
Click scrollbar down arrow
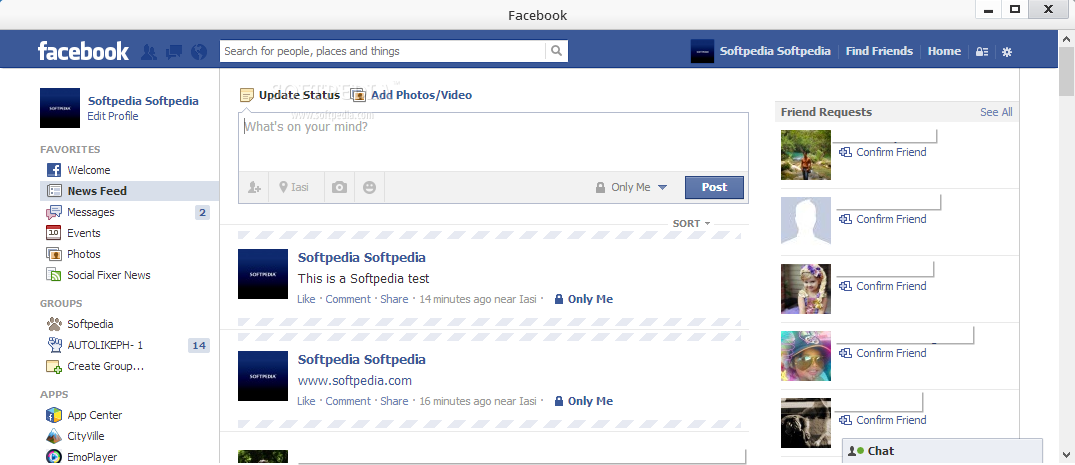pos(1067,454)
